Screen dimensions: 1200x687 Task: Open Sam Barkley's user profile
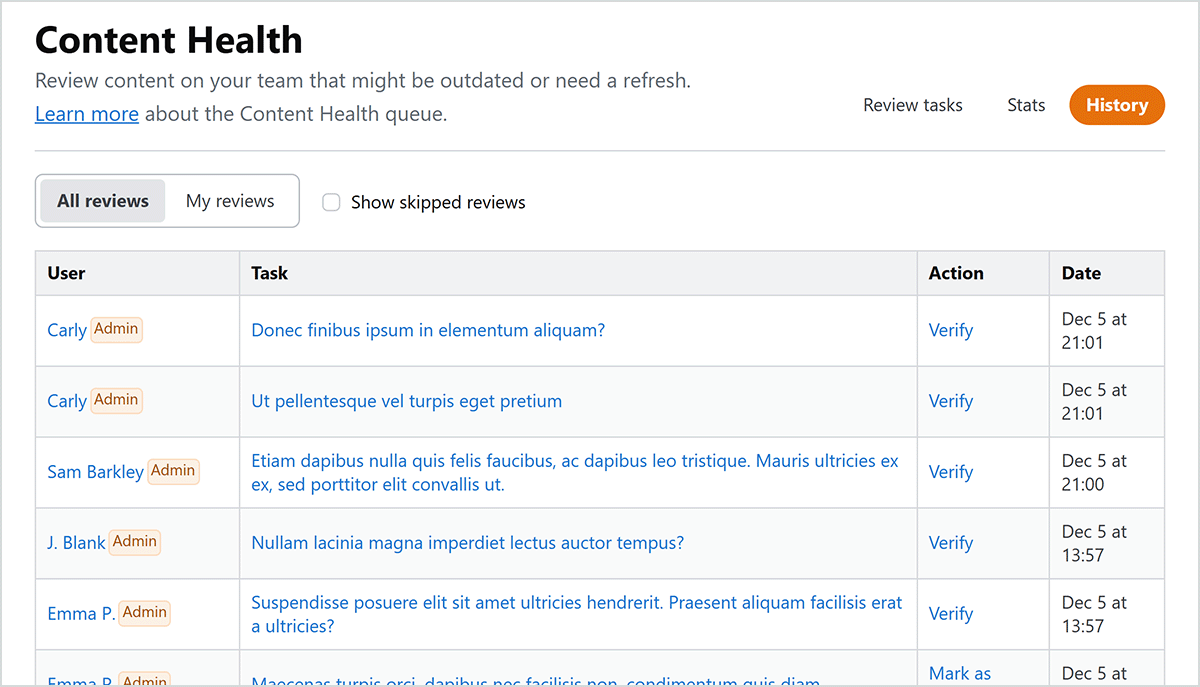(95, 472)
